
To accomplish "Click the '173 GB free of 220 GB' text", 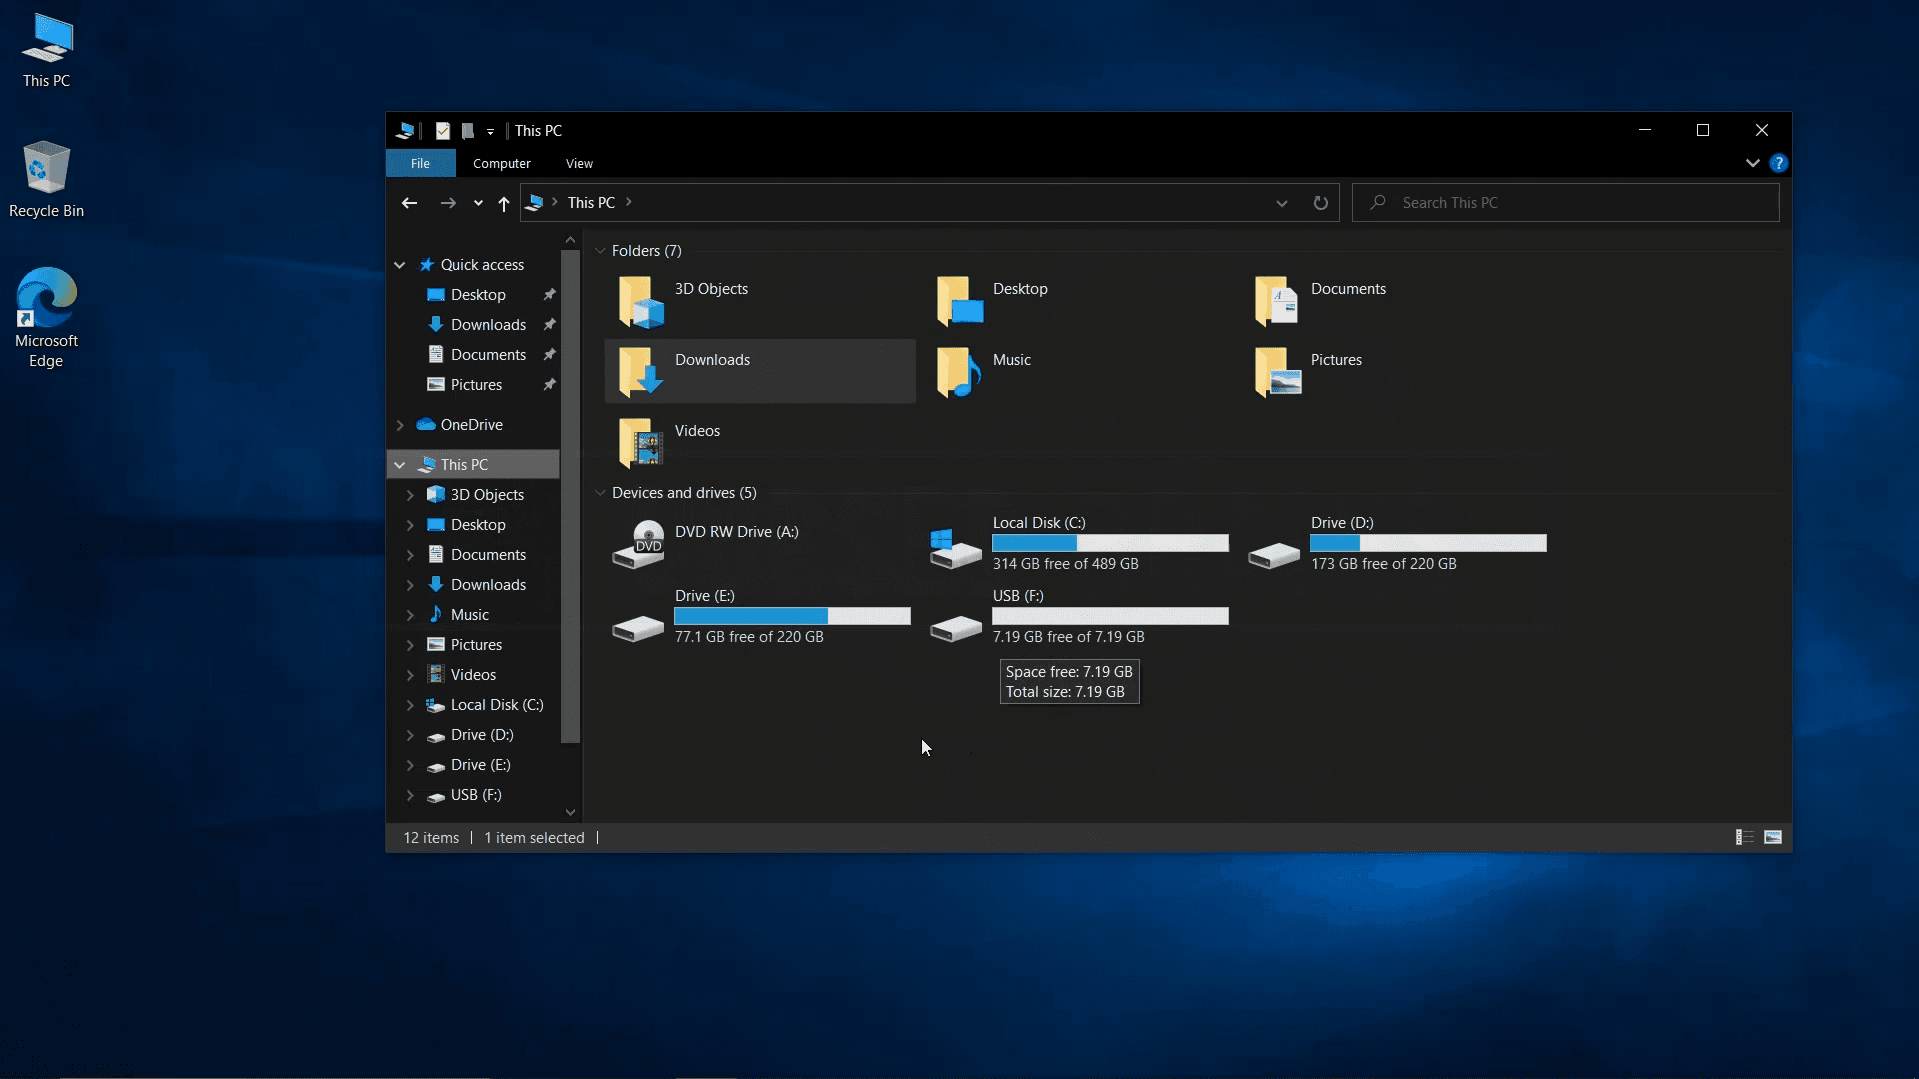I will pos(1383,564).
